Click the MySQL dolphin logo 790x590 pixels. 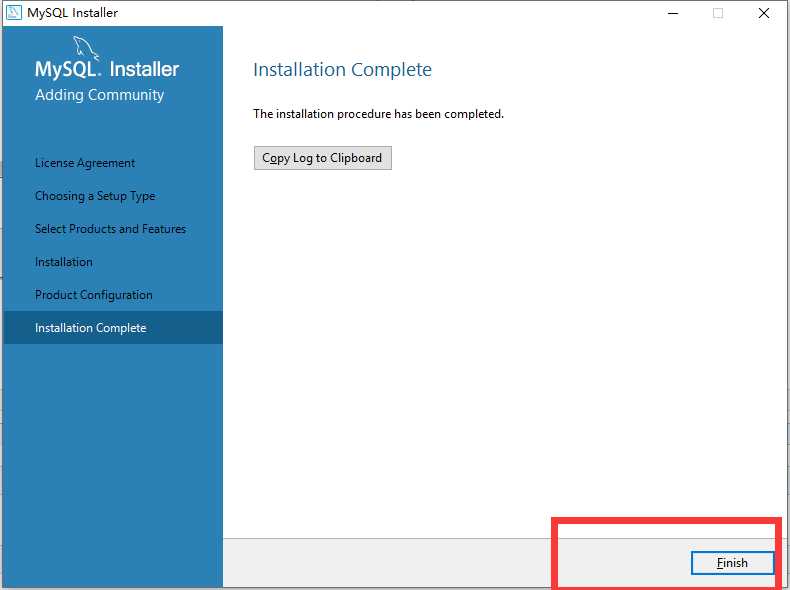coord(86,48)
